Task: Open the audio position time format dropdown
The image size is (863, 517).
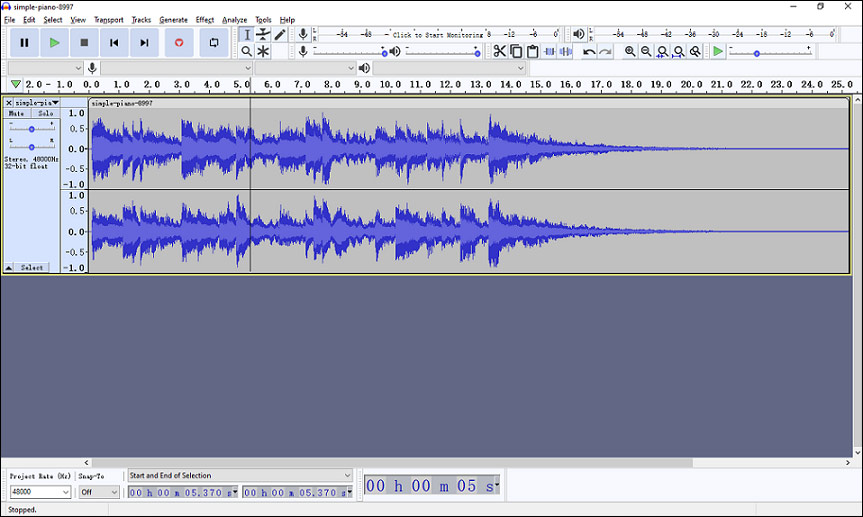Action: [497, 485]
